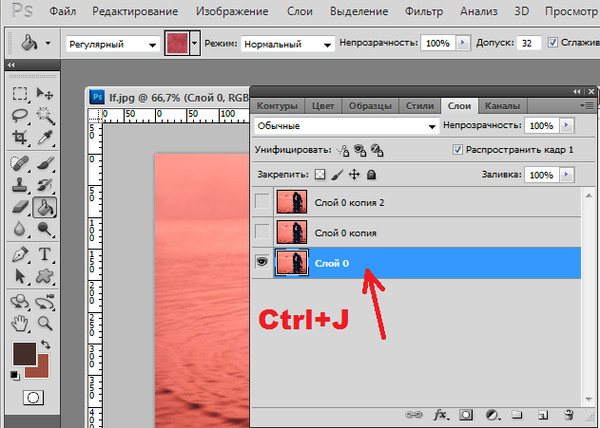This screenshot has height=428, width=600.
Task: Open the 'Фильтр' menu
Action: pyautogui.click(x=424, y=11)
